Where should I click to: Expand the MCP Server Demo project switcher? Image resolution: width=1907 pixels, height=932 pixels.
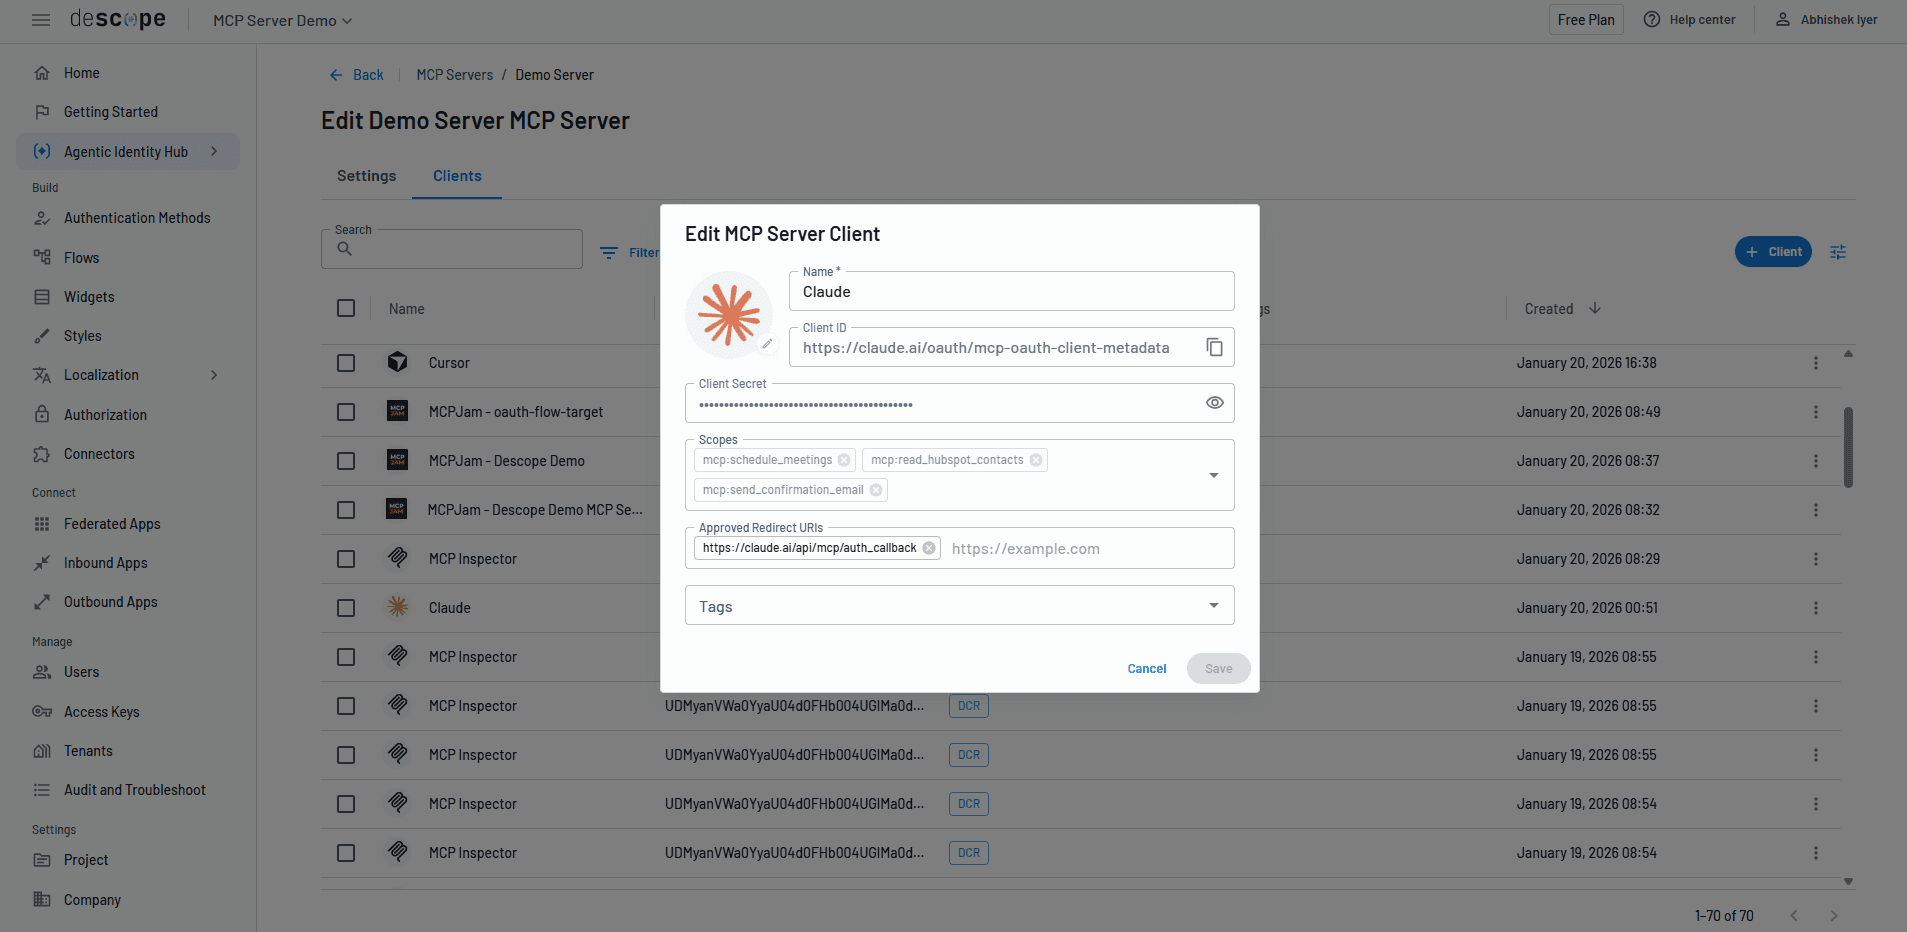point(281,20)
